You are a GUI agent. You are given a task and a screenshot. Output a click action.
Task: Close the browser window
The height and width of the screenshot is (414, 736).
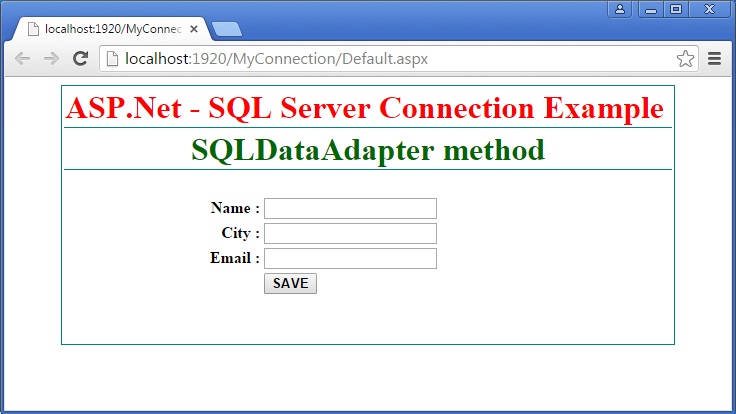[710, 9]
